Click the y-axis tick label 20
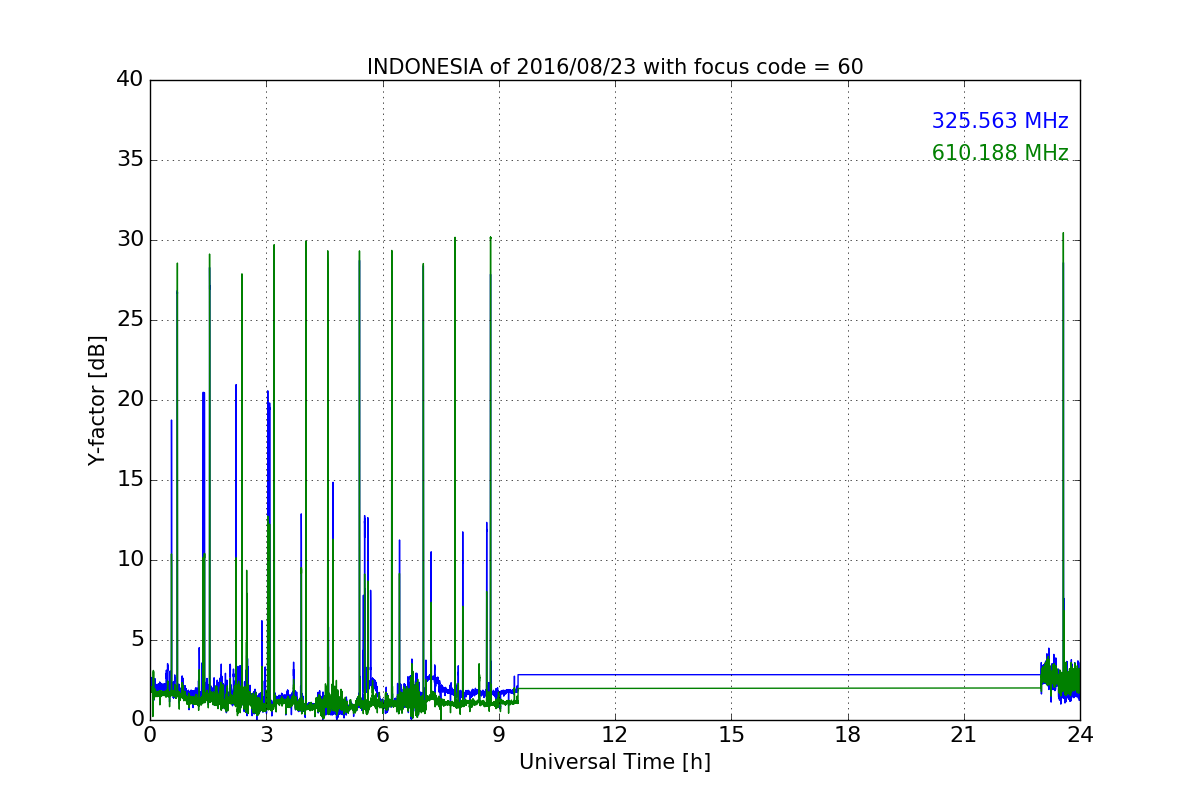Viewport: 1200px width, 800px height. [x=129, y=400]
